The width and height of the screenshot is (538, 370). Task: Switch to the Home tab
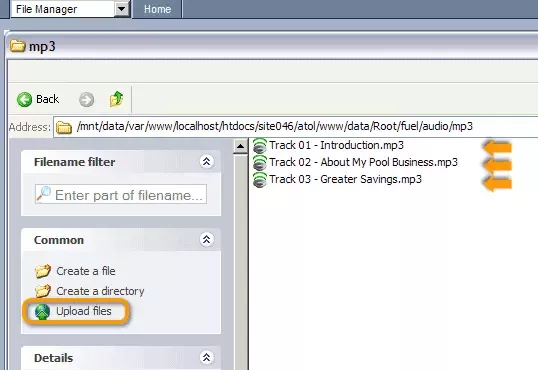click(157, 9)
